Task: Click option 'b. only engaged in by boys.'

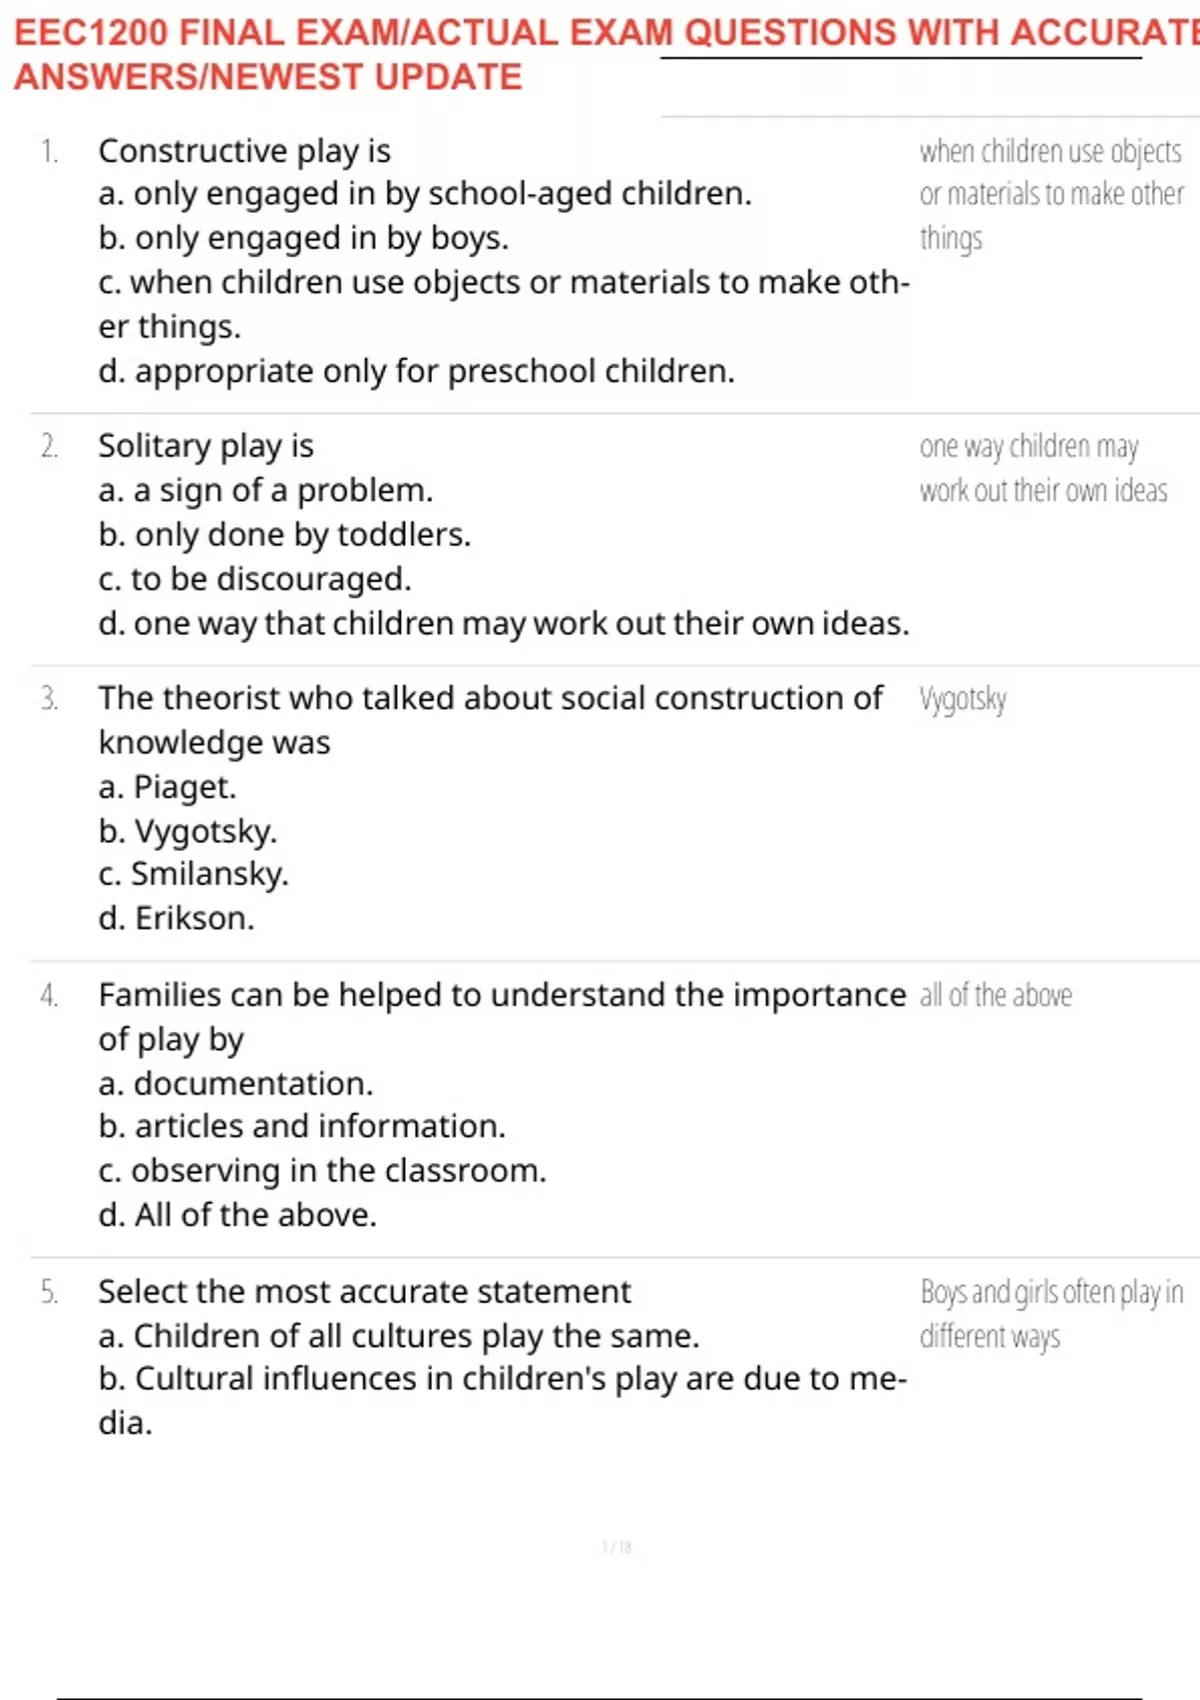Action: point(303,238)
